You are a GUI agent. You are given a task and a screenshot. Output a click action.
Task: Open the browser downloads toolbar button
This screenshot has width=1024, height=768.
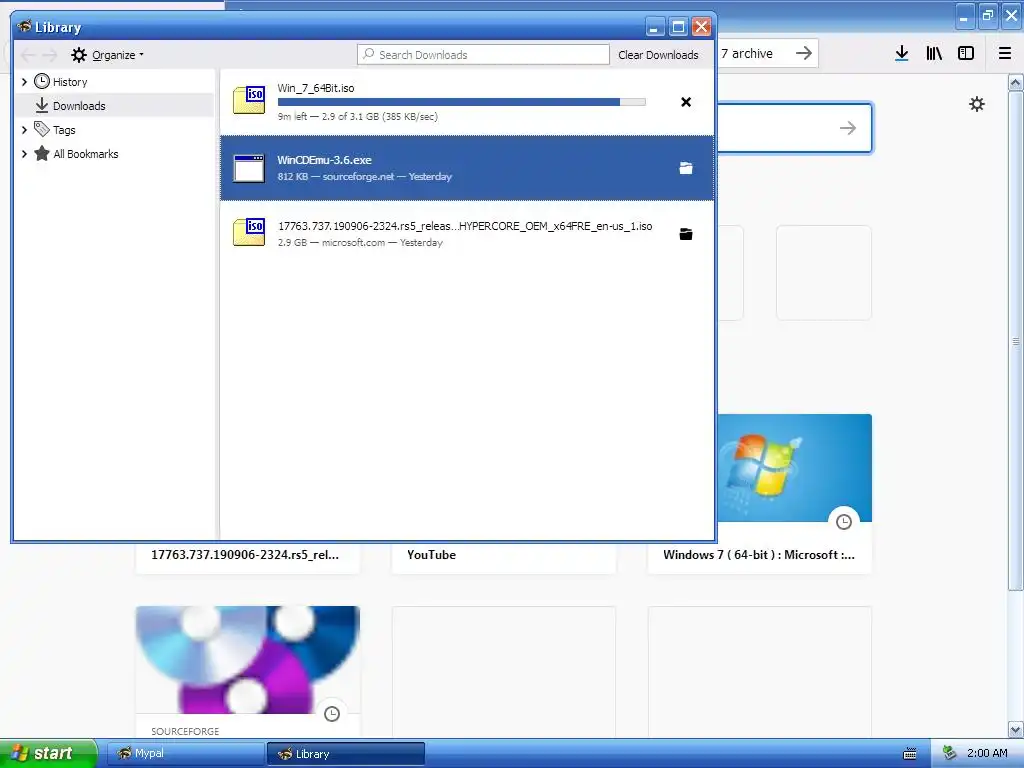coord(902,54)
